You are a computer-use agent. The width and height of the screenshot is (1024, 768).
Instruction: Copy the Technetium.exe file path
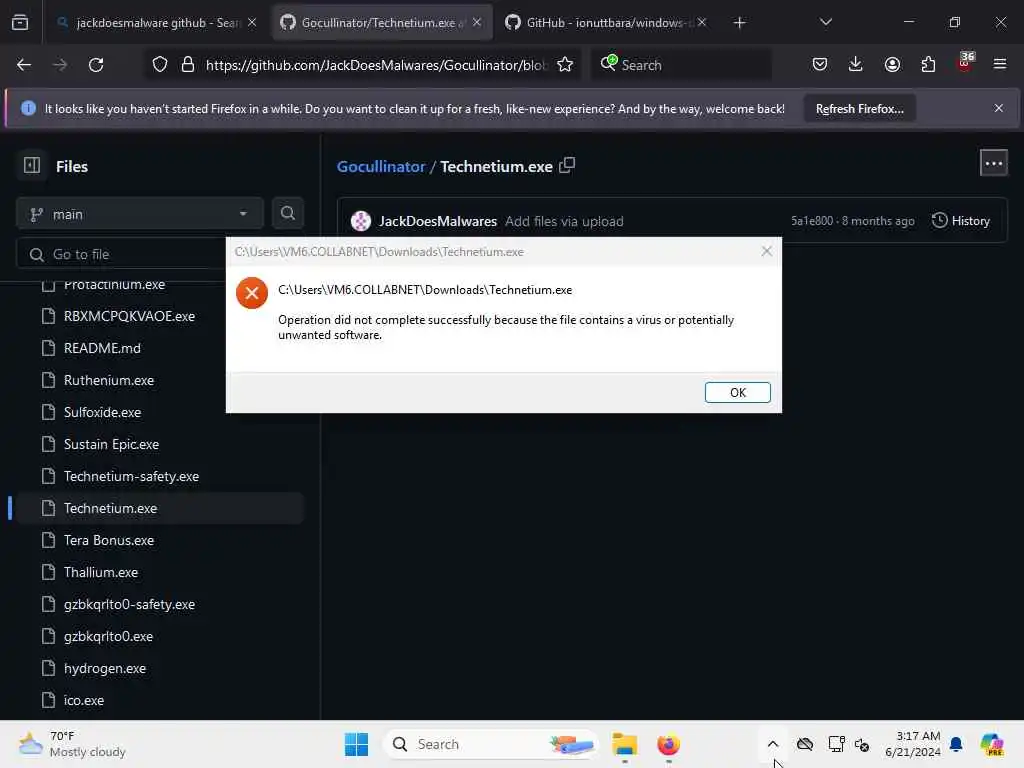coord(567,165)
